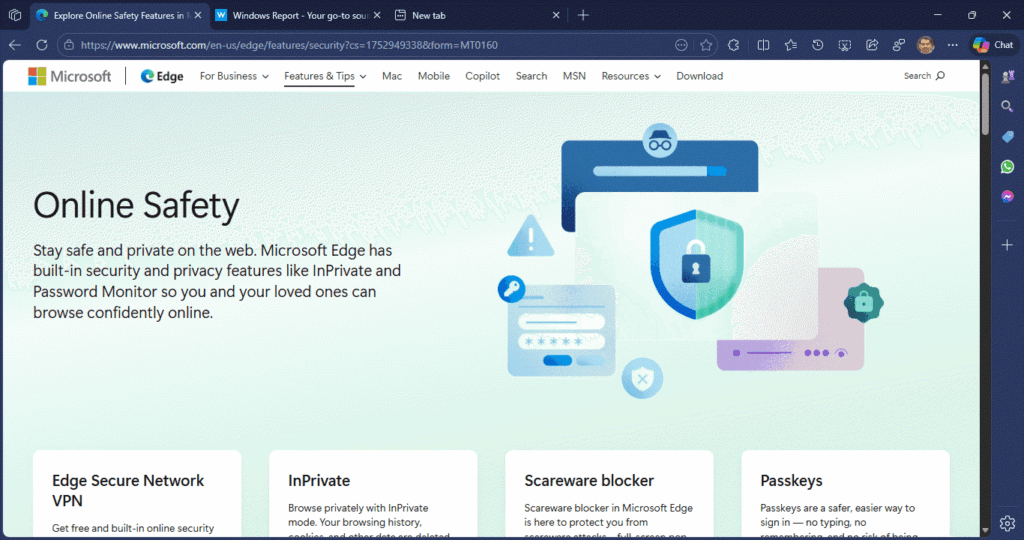Open WhatsApp in the sidebar
The height and width of the screenshot is (540, 1024).
1007,166
